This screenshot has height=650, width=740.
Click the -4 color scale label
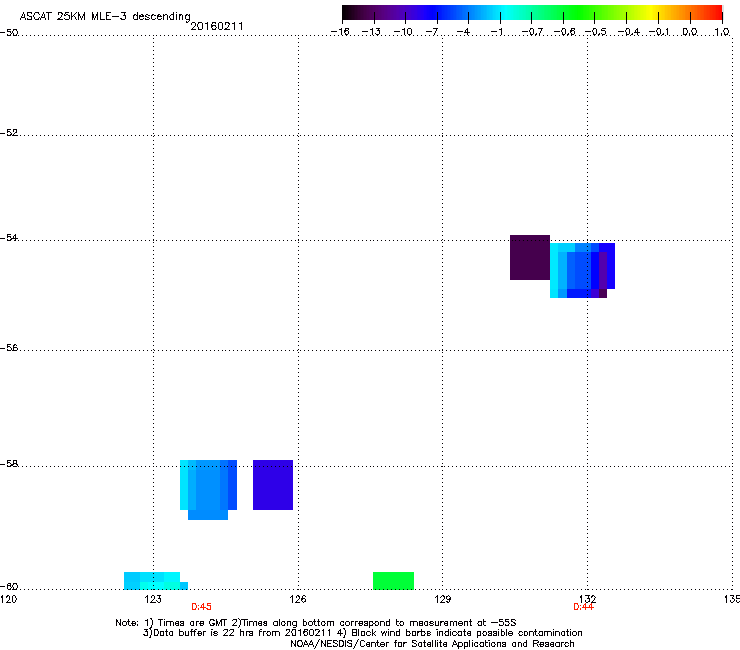(463, 32)
